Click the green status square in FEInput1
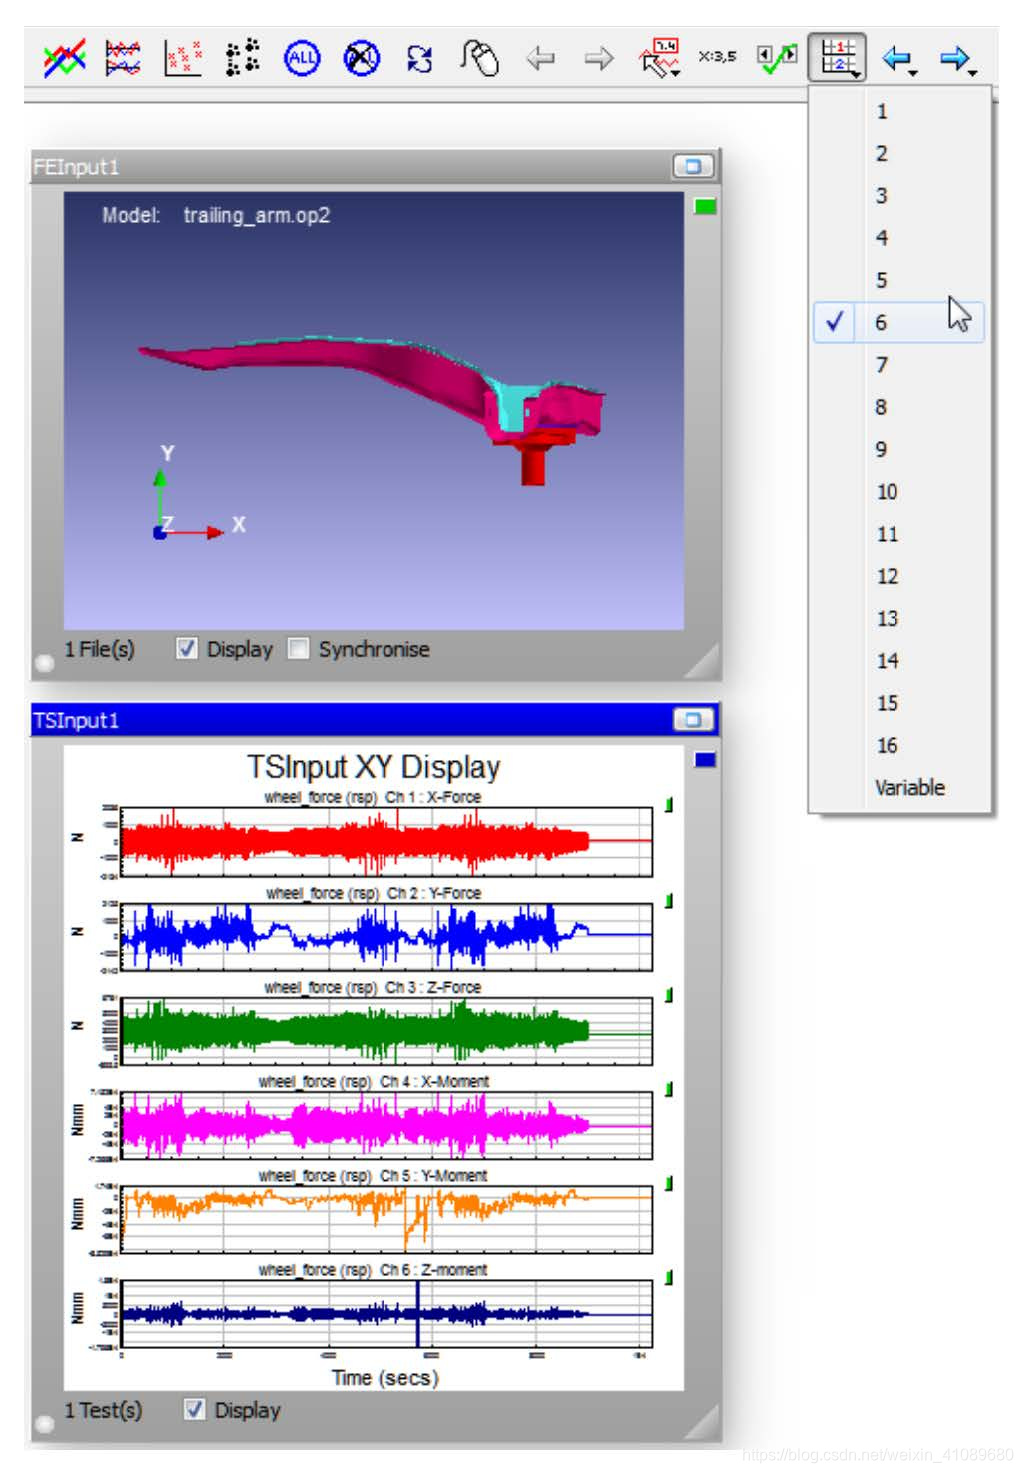This screenshot has height=1473, width=1023. coord(705,207)
